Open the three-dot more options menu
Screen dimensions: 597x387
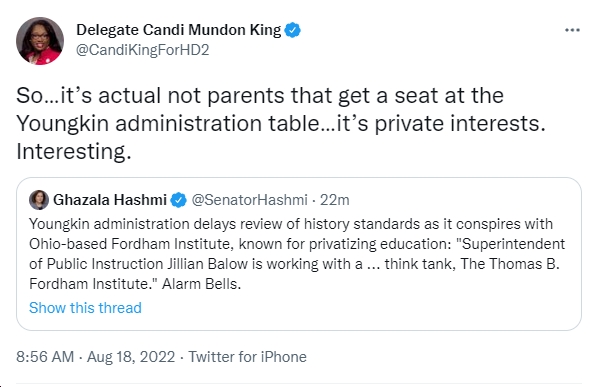(572, 30)
